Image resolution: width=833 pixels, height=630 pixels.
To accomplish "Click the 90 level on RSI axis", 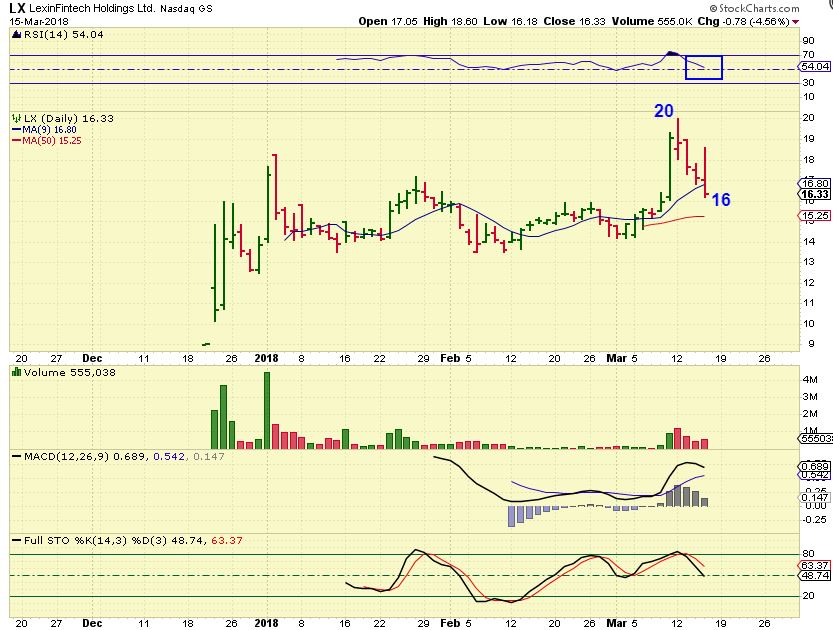I will [808, 41].
